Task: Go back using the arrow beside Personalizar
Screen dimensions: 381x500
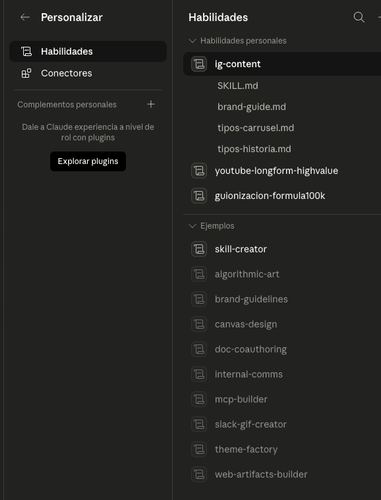Action: click(25, 17)
